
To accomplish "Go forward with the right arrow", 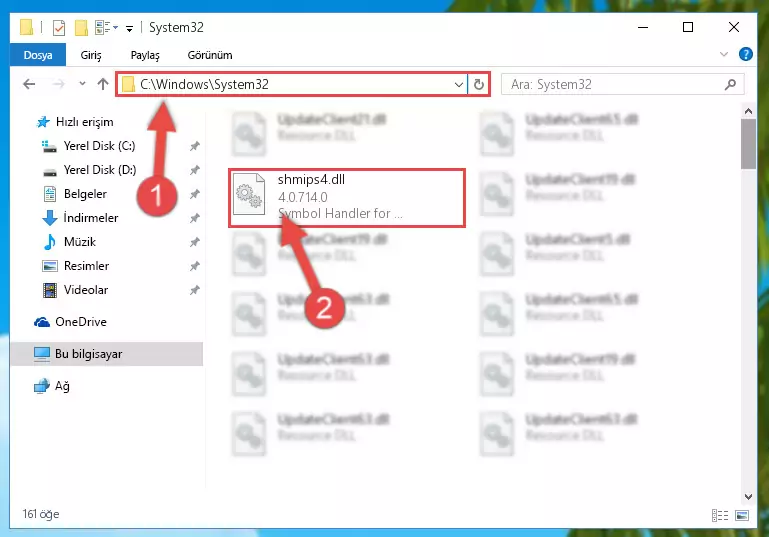I will point(58,84).
